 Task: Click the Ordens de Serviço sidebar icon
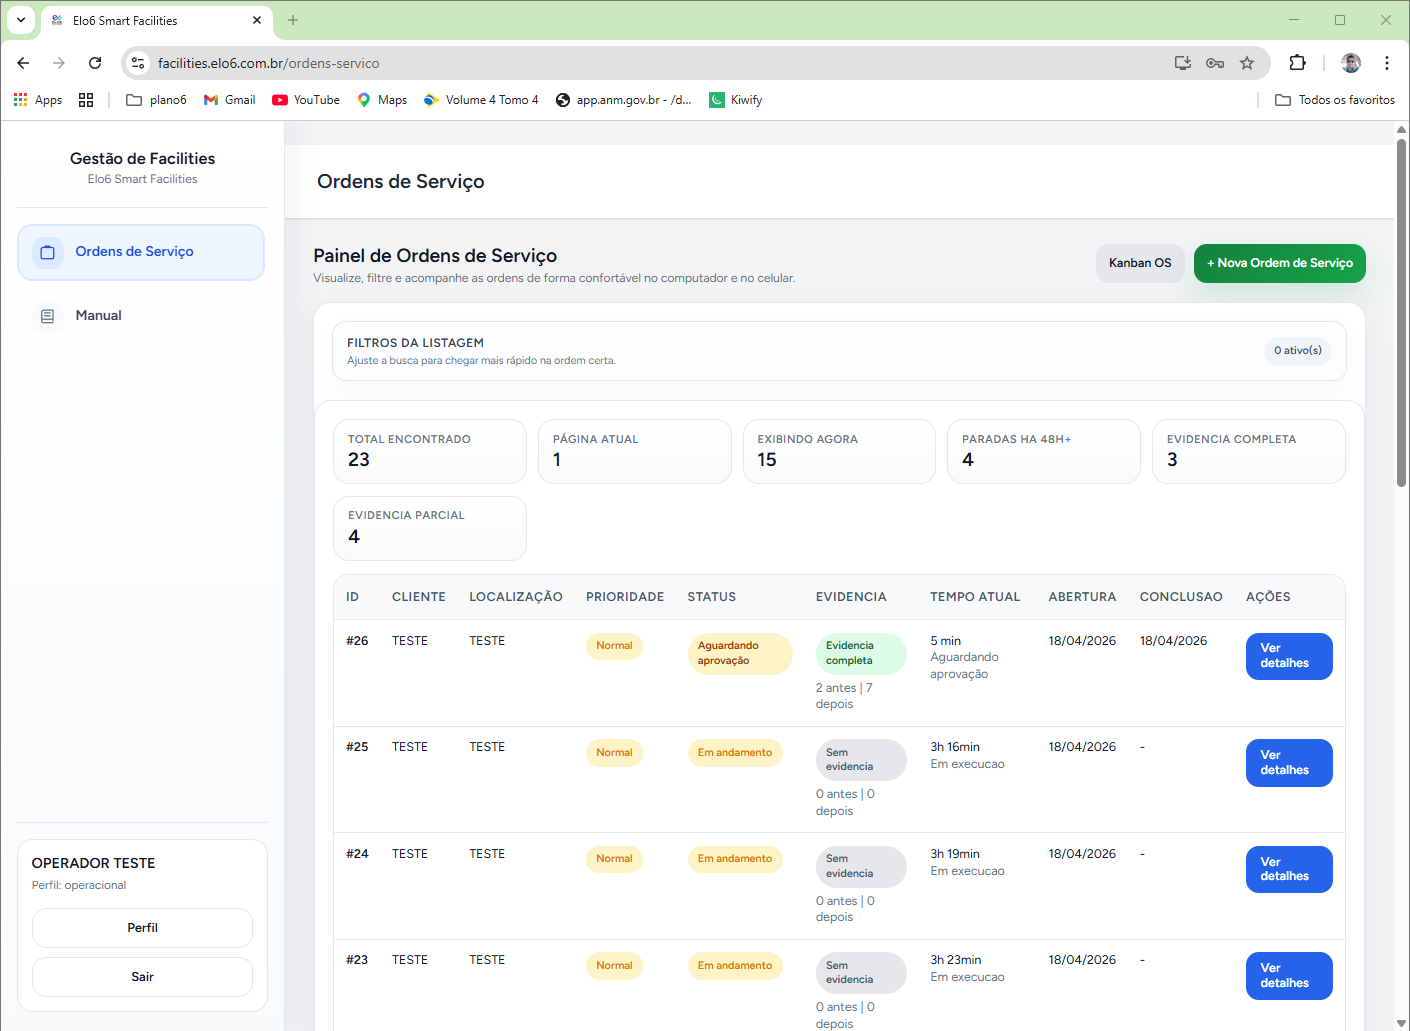(x=47, y=252)
